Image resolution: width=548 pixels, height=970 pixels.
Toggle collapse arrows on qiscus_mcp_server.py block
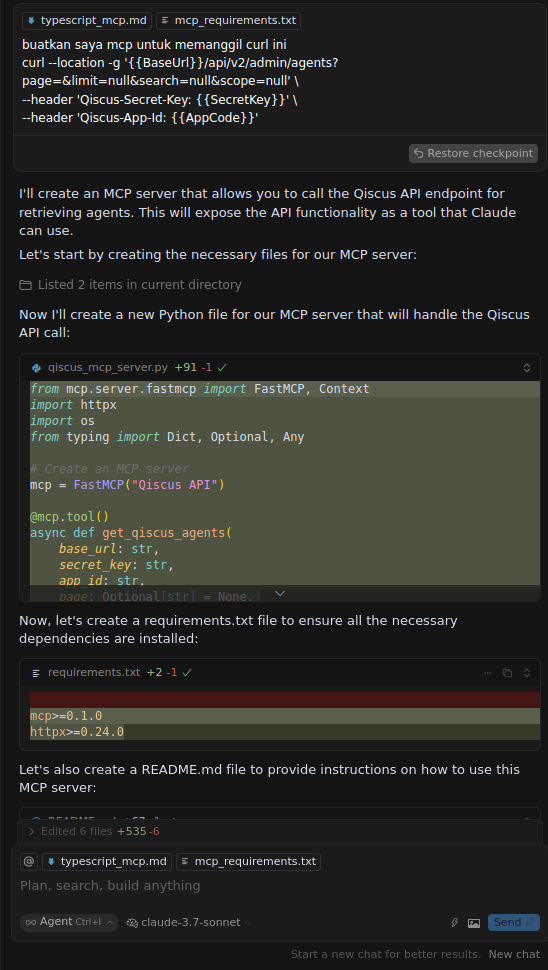pyautogui.click(x=527, y=367)
